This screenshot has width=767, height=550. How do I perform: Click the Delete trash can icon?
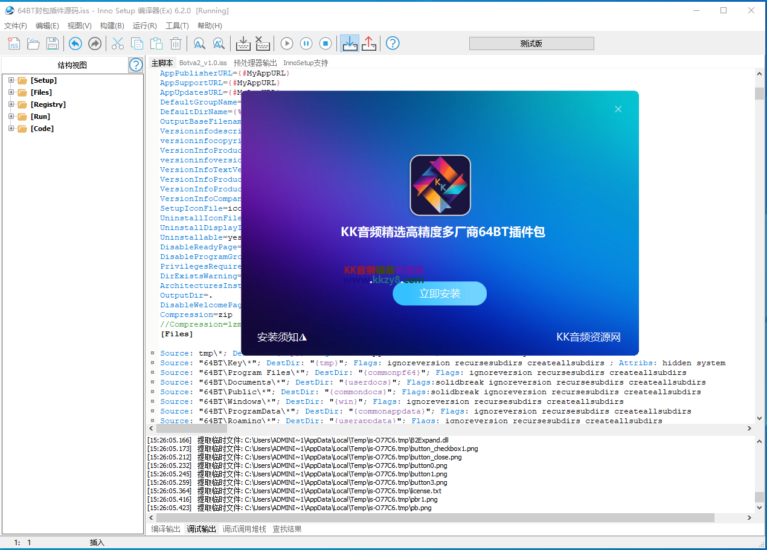pos(175,43)
